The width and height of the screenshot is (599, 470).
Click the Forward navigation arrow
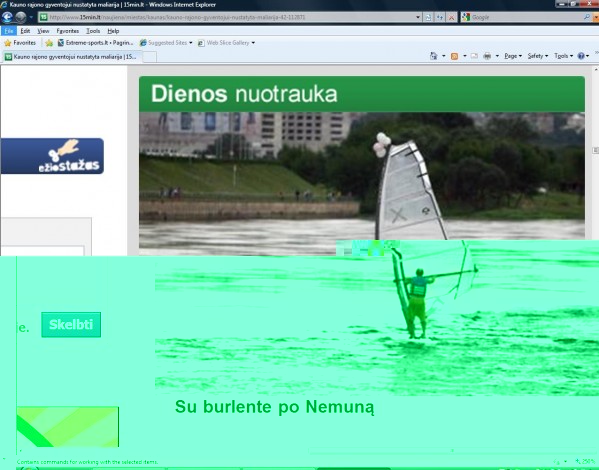tap(21, 17)
